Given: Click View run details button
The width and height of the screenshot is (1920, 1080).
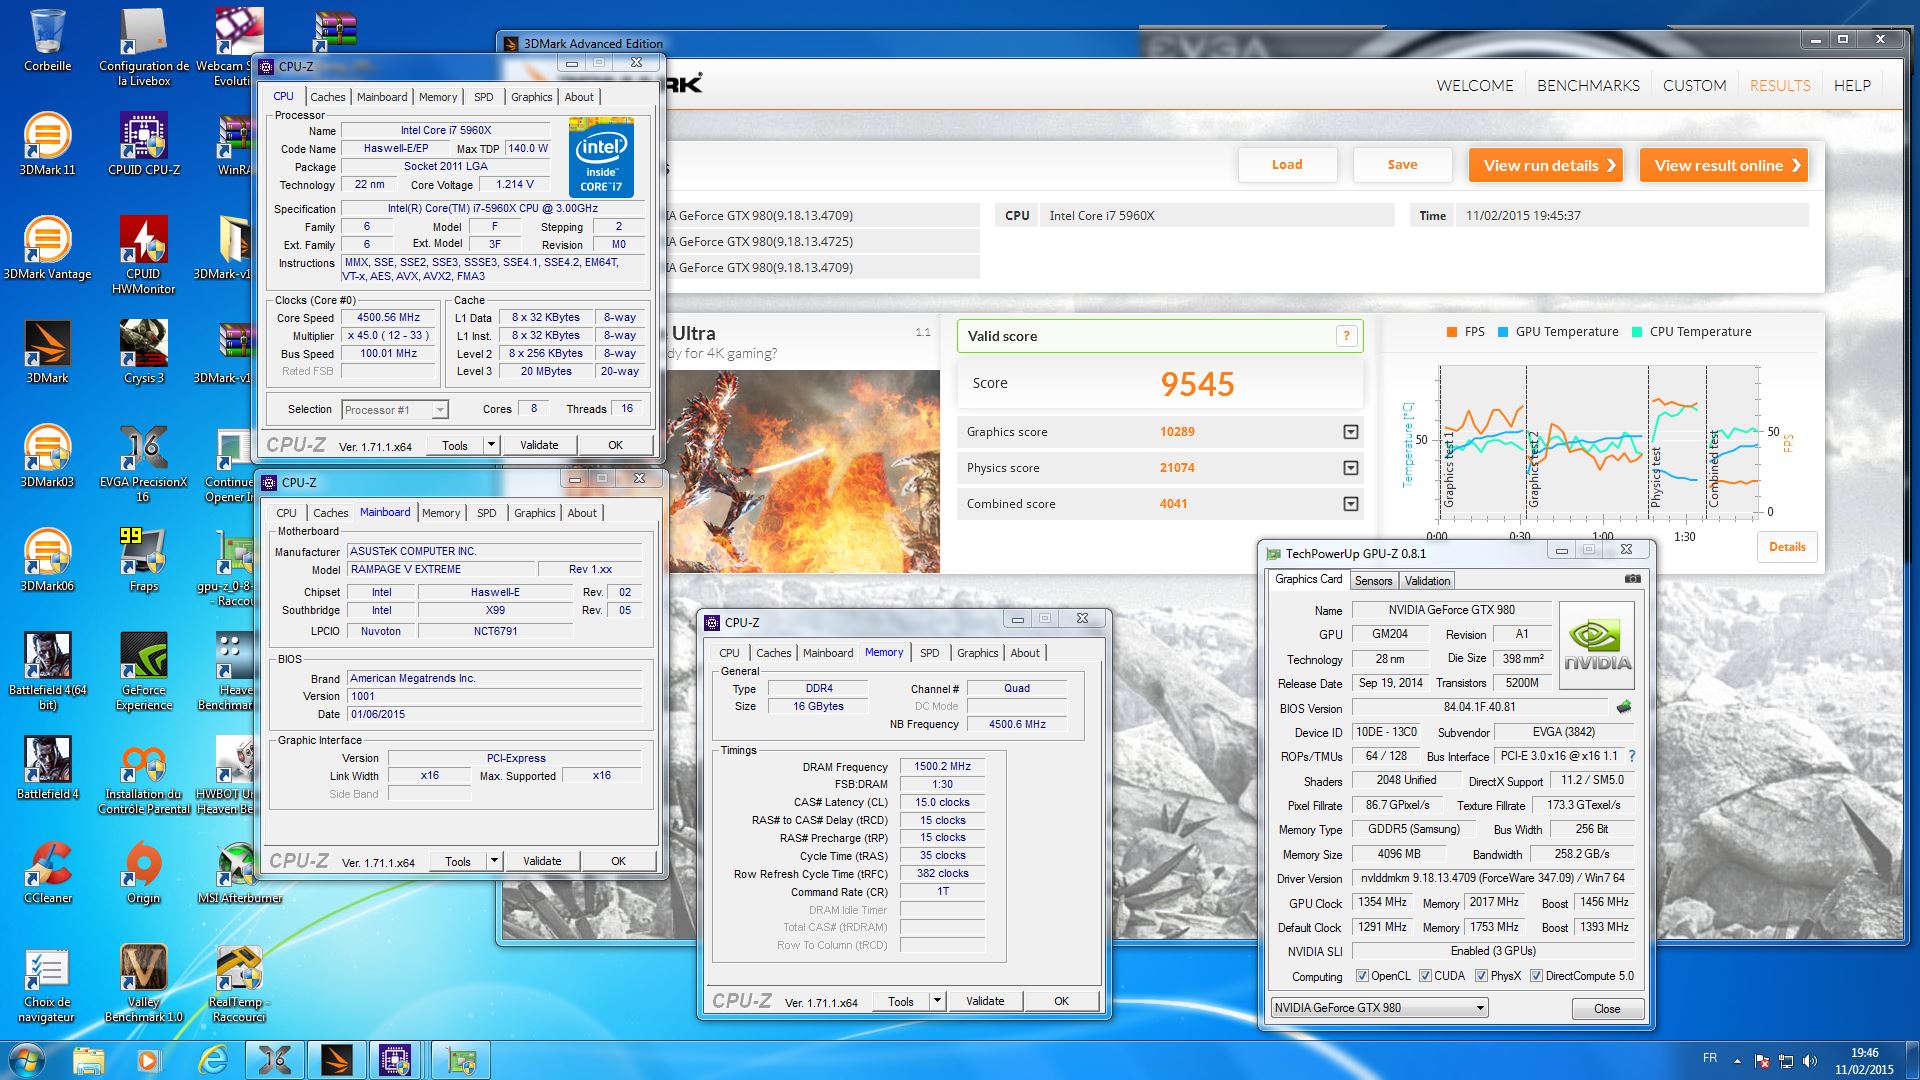Looking at the screenshot, I should click(x=1546, y=165).
